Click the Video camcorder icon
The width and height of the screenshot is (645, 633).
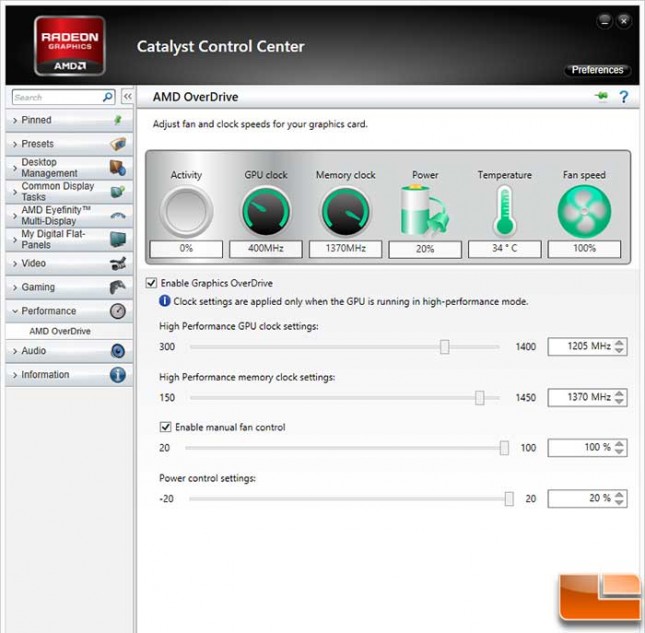pyautogui.click(x=118, y=263)
